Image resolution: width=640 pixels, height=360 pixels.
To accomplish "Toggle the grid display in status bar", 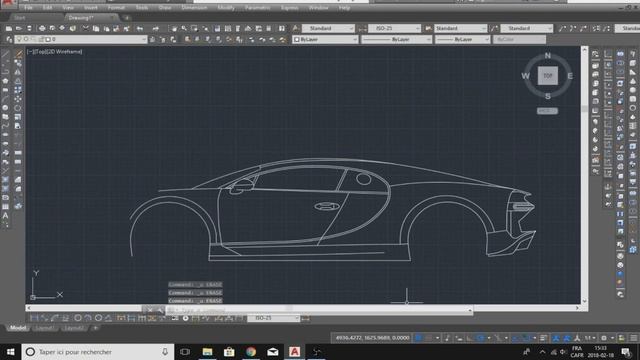I will (418, 338).
